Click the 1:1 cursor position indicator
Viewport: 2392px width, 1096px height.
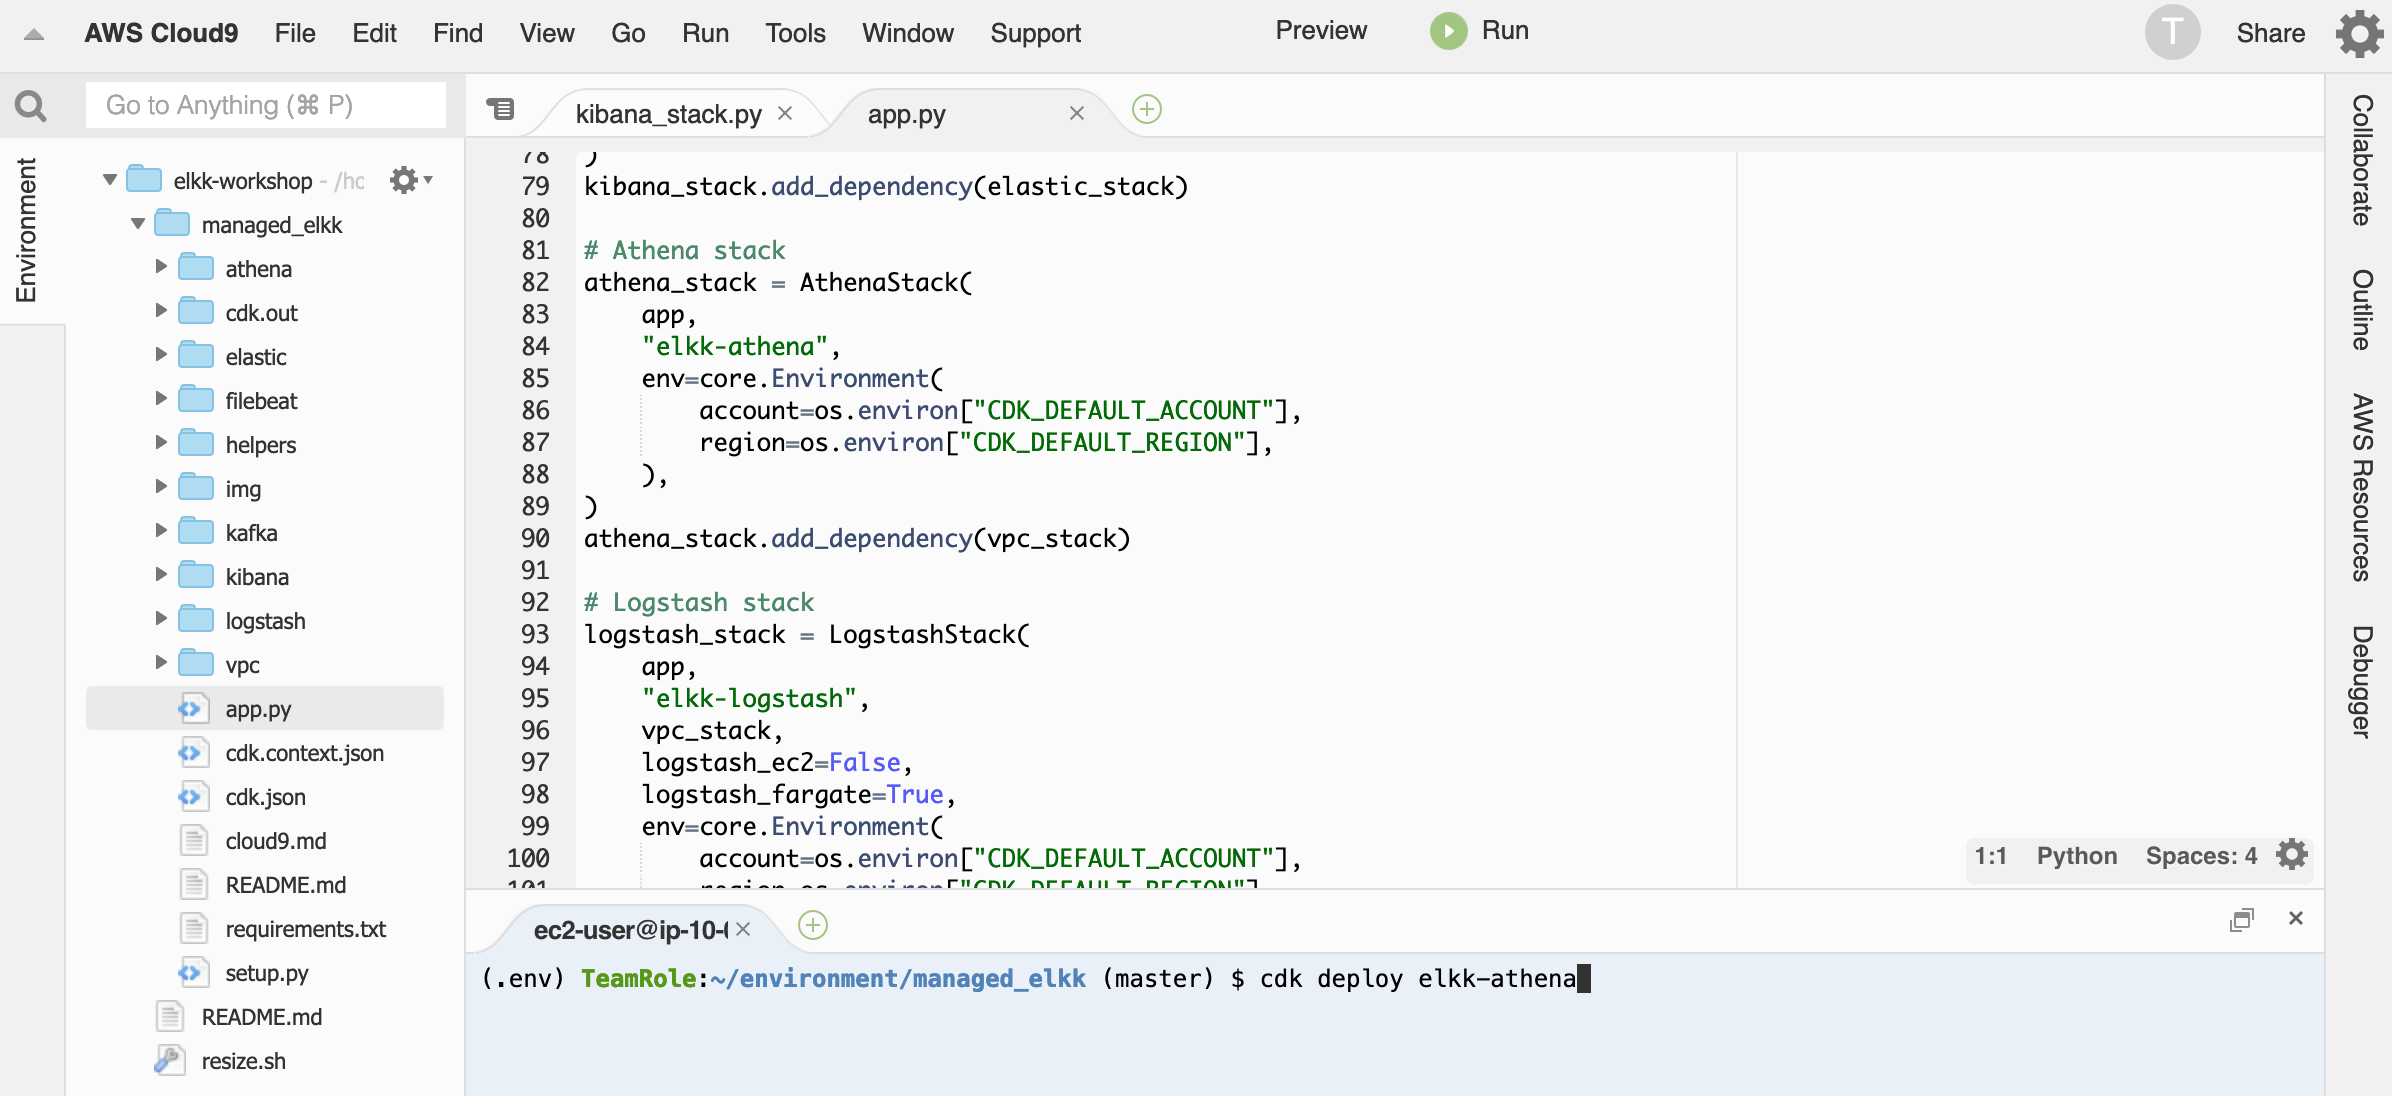(x=1990, y=856)
